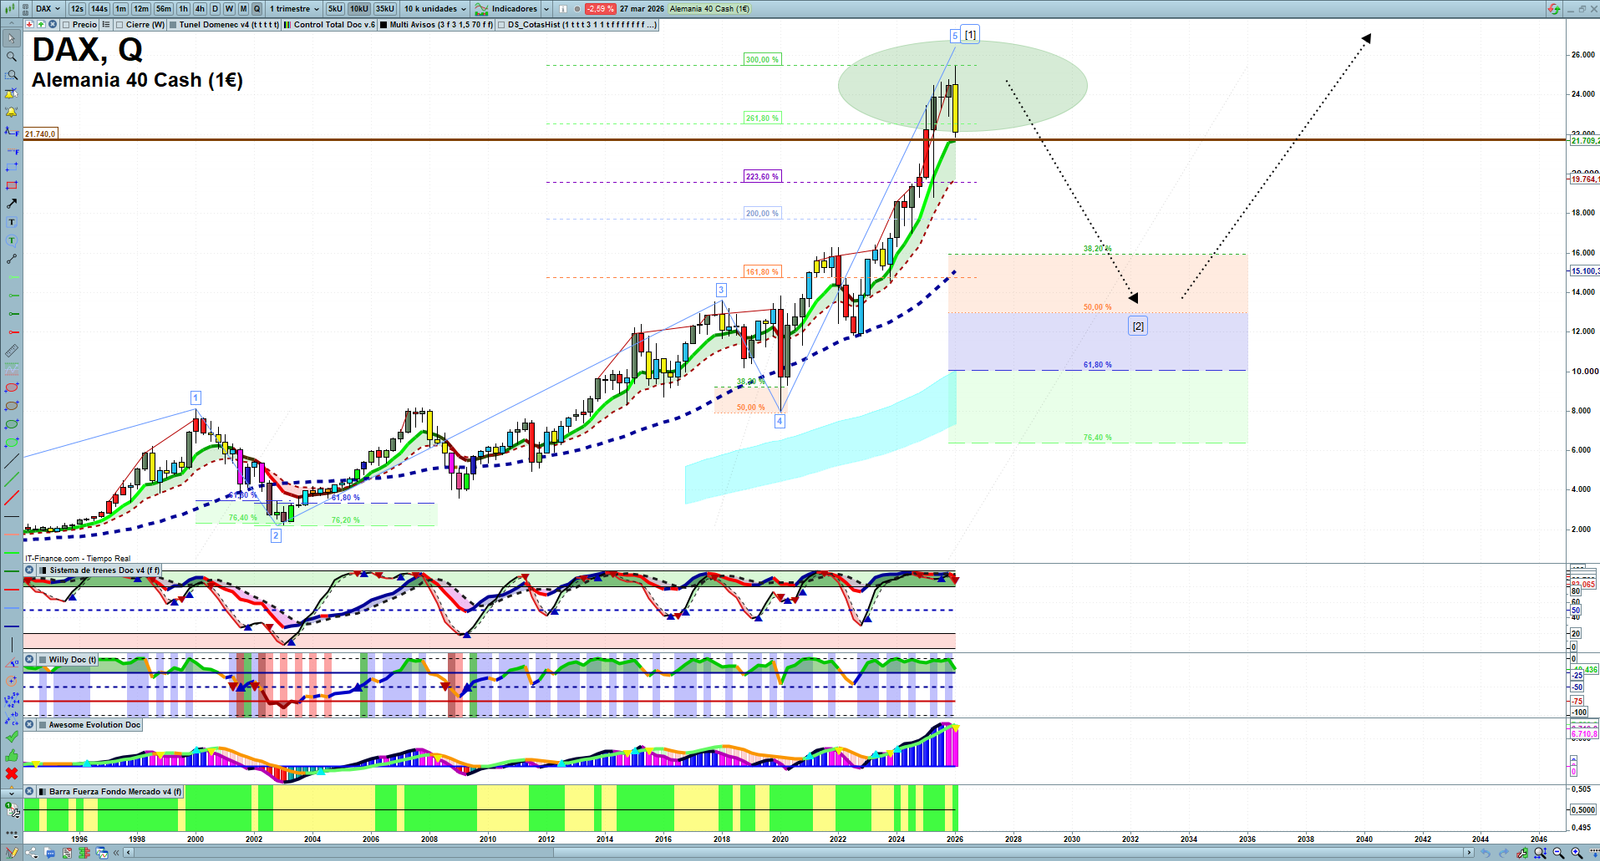The width and height of the screenshot is (1600, 861).
Task: Click the horizontal scrollbar track at bottom
Action: [x=800, y=853]
